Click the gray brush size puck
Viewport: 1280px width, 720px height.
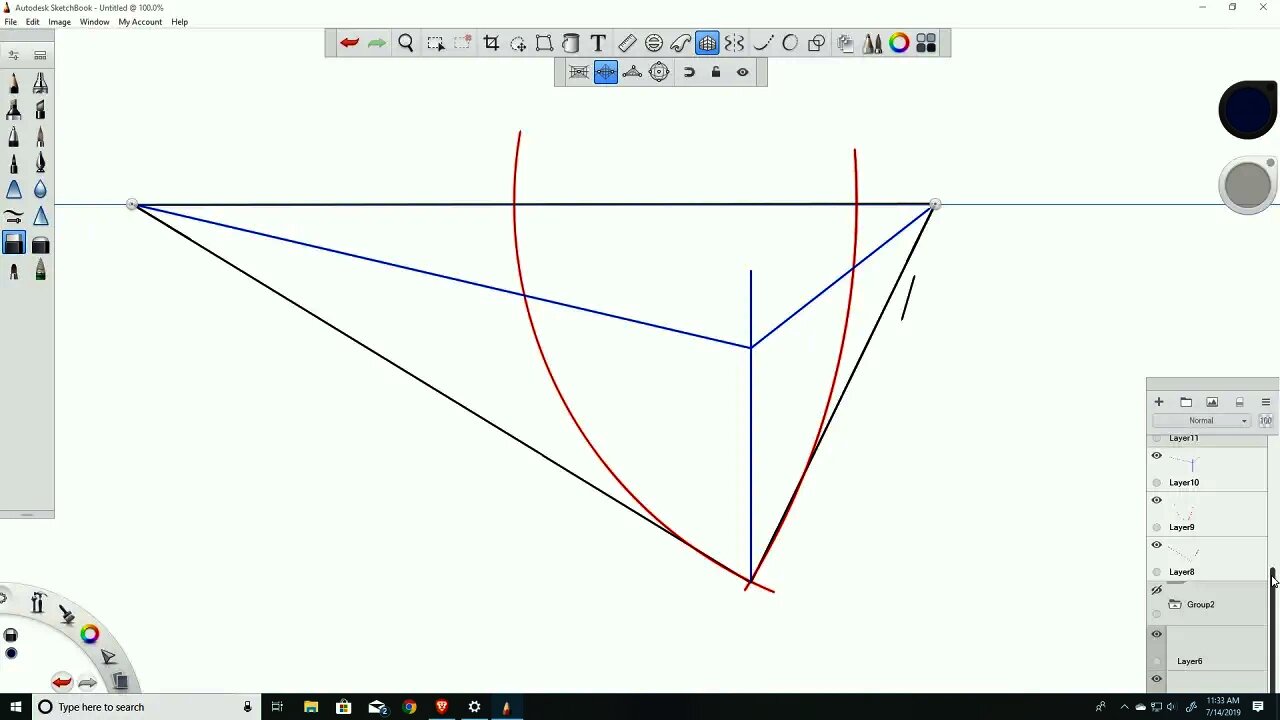(x=1247, y=185)
